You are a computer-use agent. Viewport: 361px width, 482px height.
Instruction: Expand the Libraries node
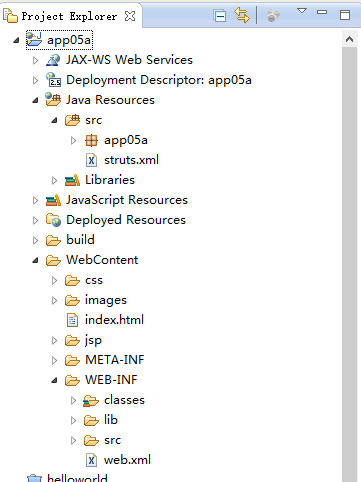click(x=54, y=180)
